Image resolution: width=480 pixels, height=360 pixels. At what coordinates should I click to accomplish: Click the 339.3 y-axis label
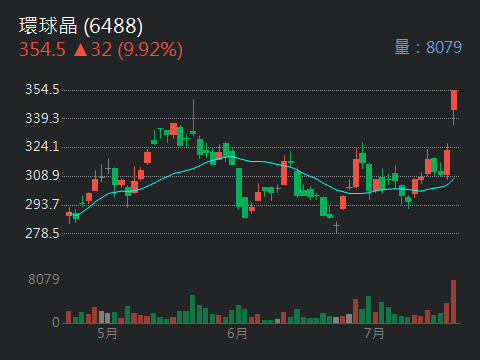42,118
